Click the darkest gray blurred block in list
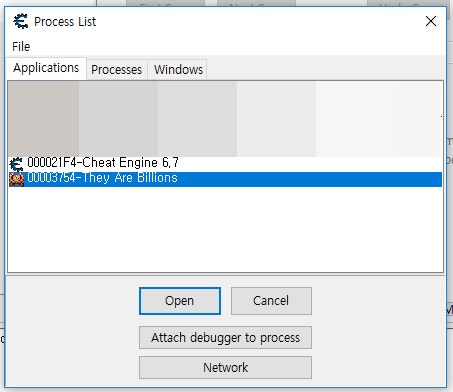The width and height of the screenshot is (453, 392). coord(43,119)
